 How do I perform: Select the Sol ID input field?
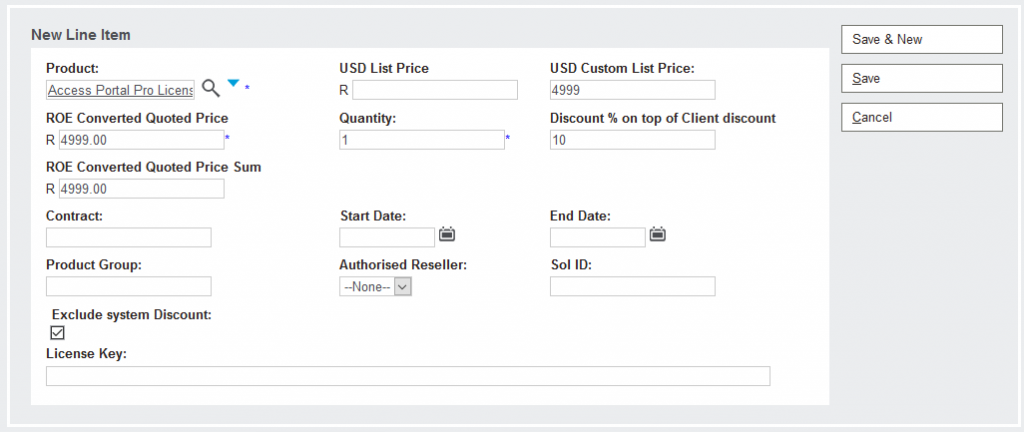point(632,287)
